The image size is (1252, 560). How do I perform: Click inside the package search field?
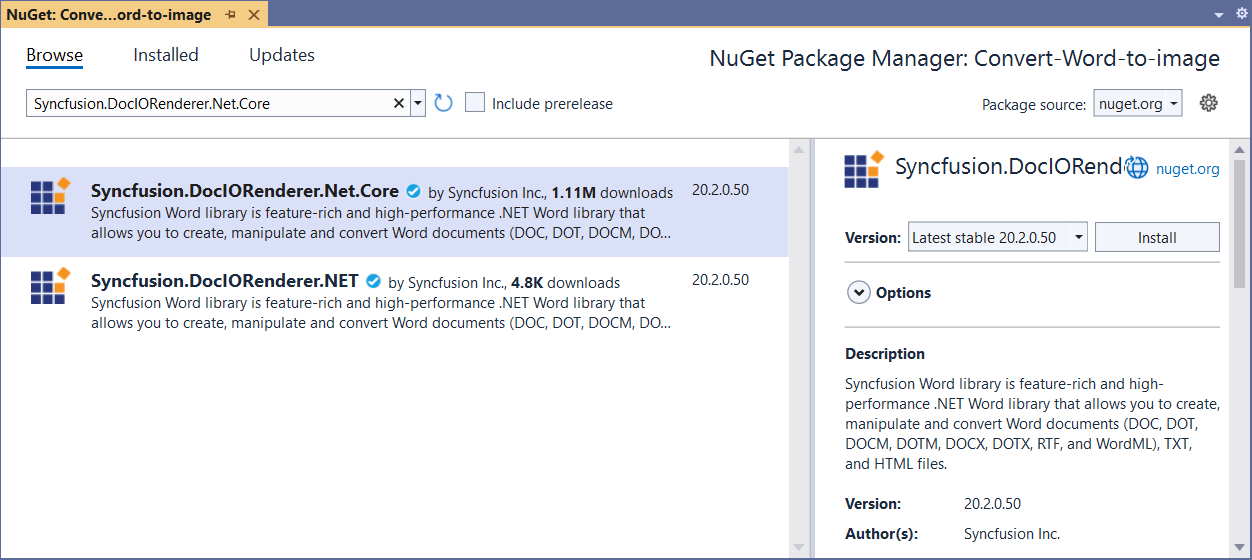(x=210, y=103)
